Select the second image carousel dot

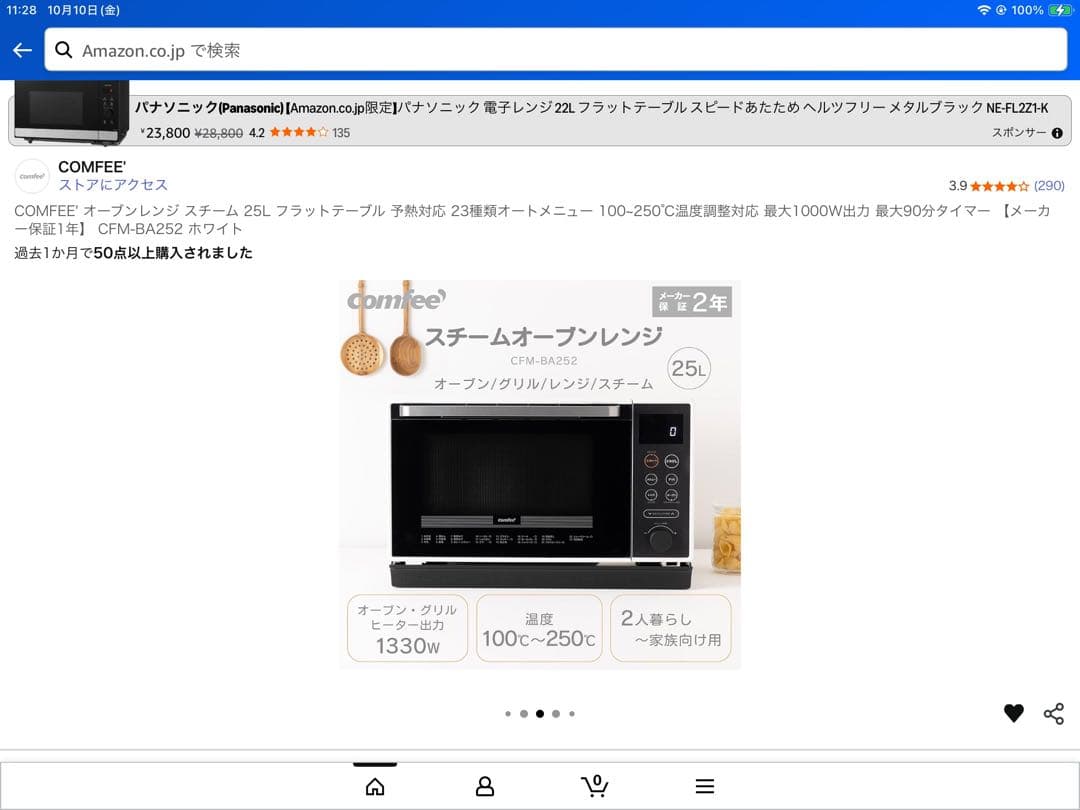524,714
